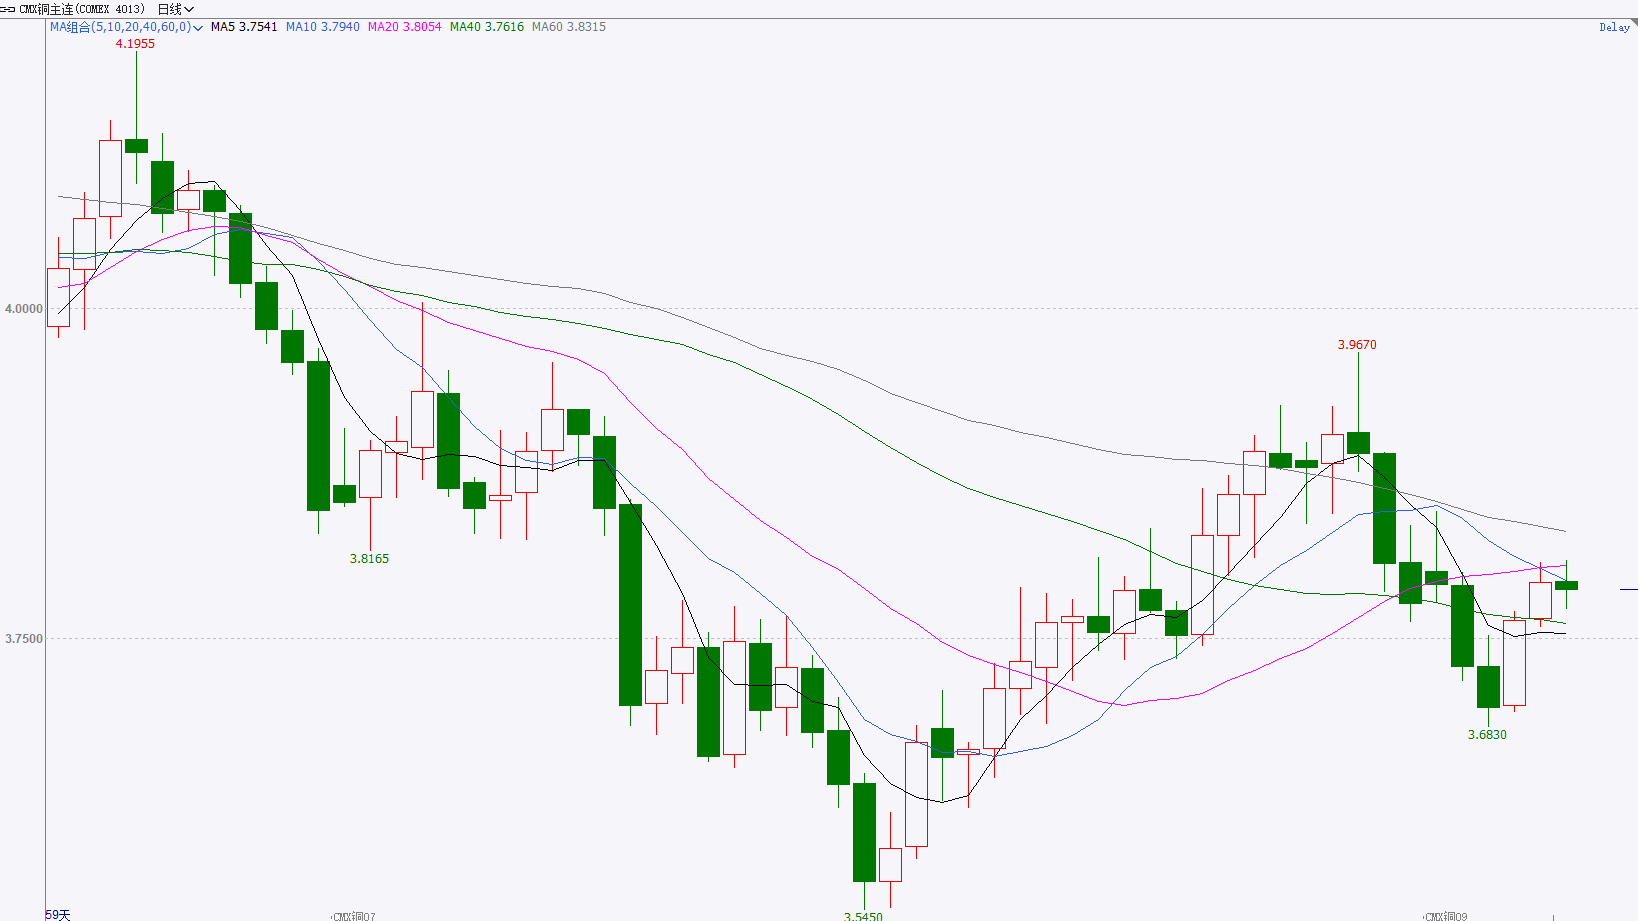
Task: Click the MA10 3.7940 indicator value
Action: pos(323,27)
